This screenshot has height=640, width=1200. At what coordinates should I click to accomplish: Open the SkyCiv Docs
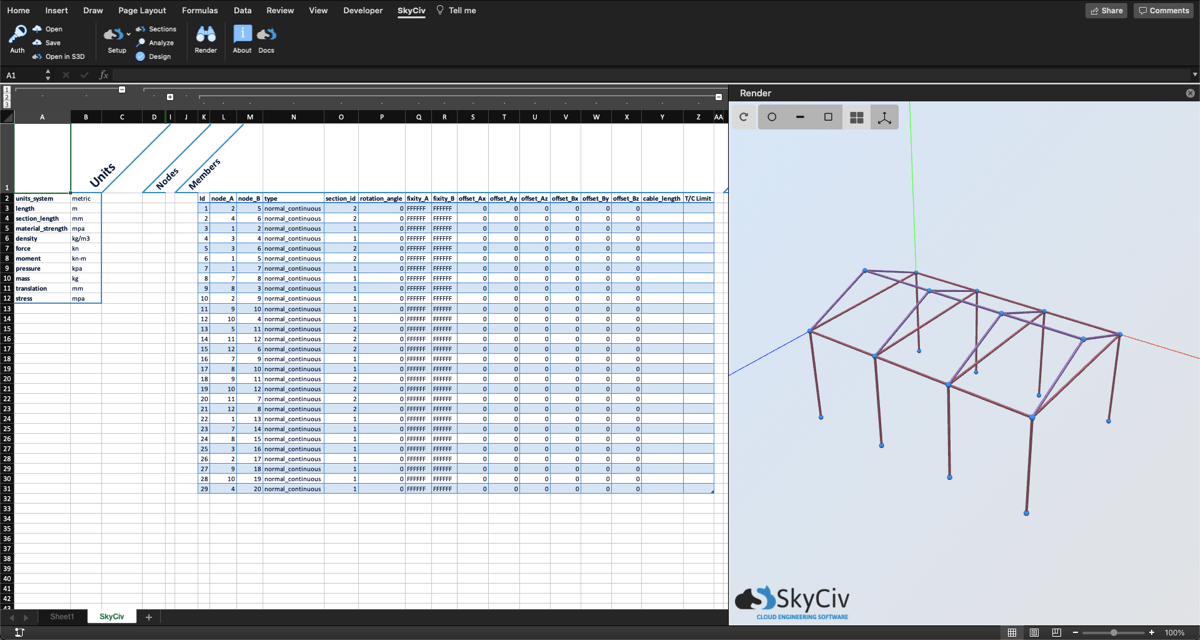(265, 38)
